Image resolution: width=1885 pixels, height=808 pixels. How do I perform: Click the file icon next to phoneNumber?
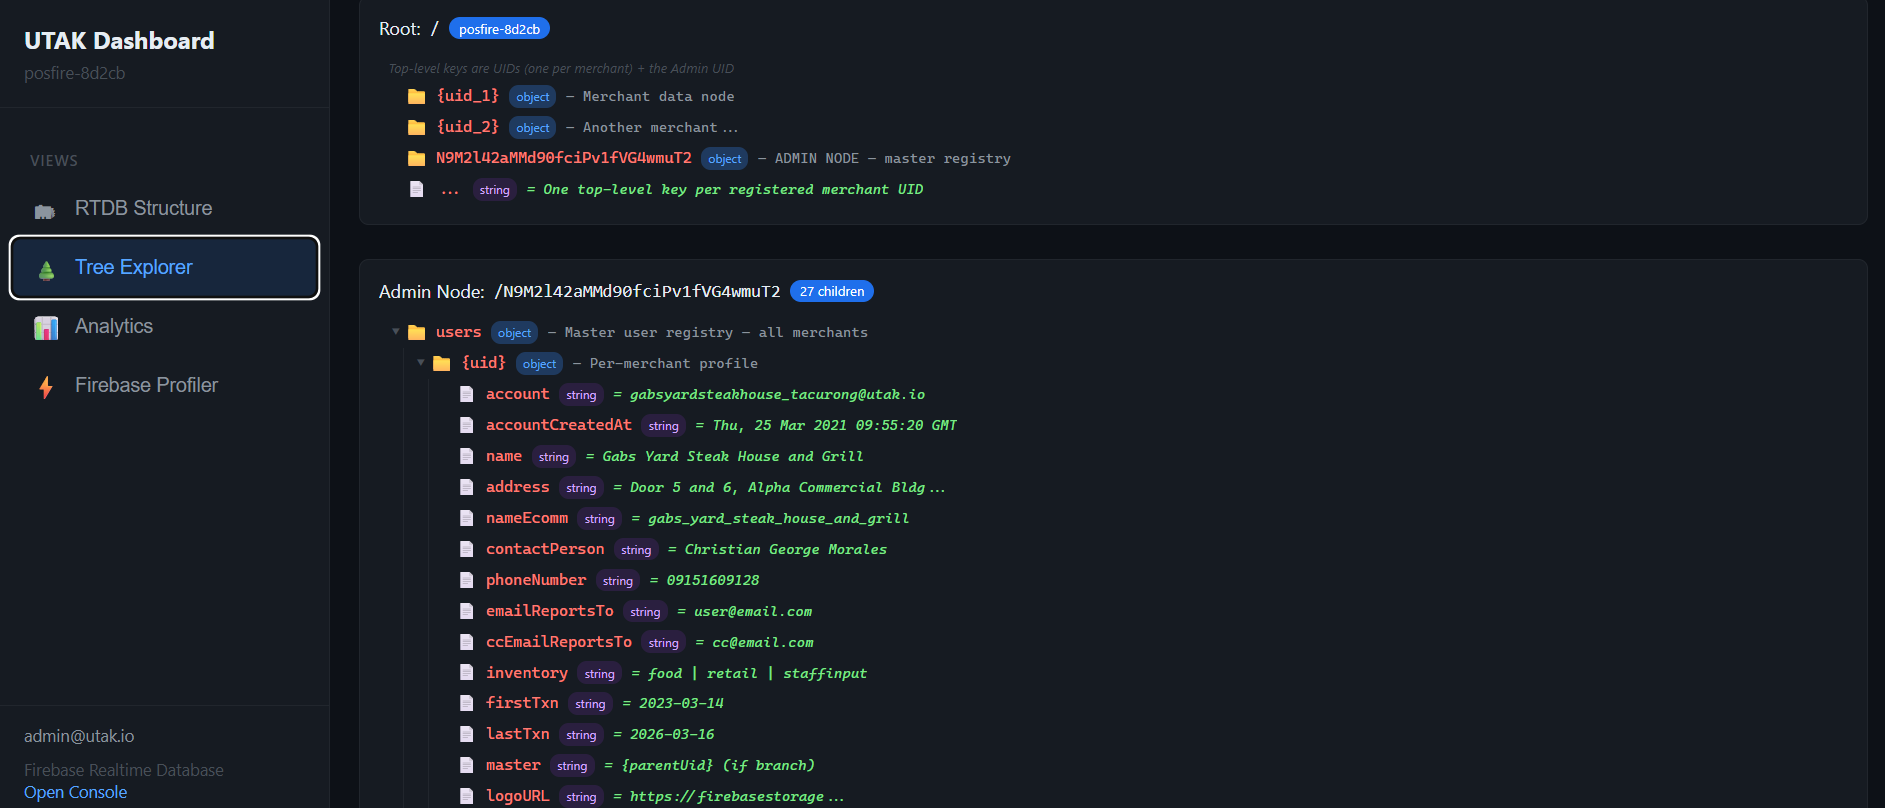(466, 581)
